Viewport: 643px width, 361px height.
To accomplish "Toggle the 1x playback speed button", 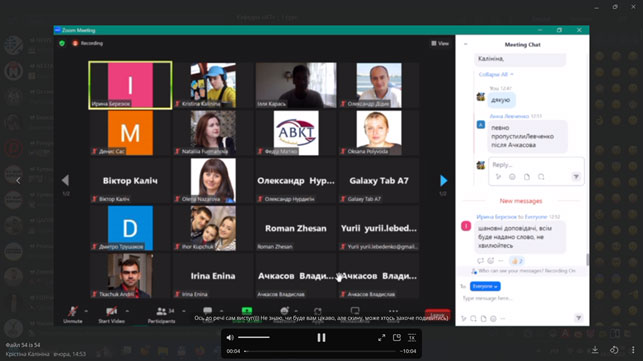I will click(x=412, y=338).
